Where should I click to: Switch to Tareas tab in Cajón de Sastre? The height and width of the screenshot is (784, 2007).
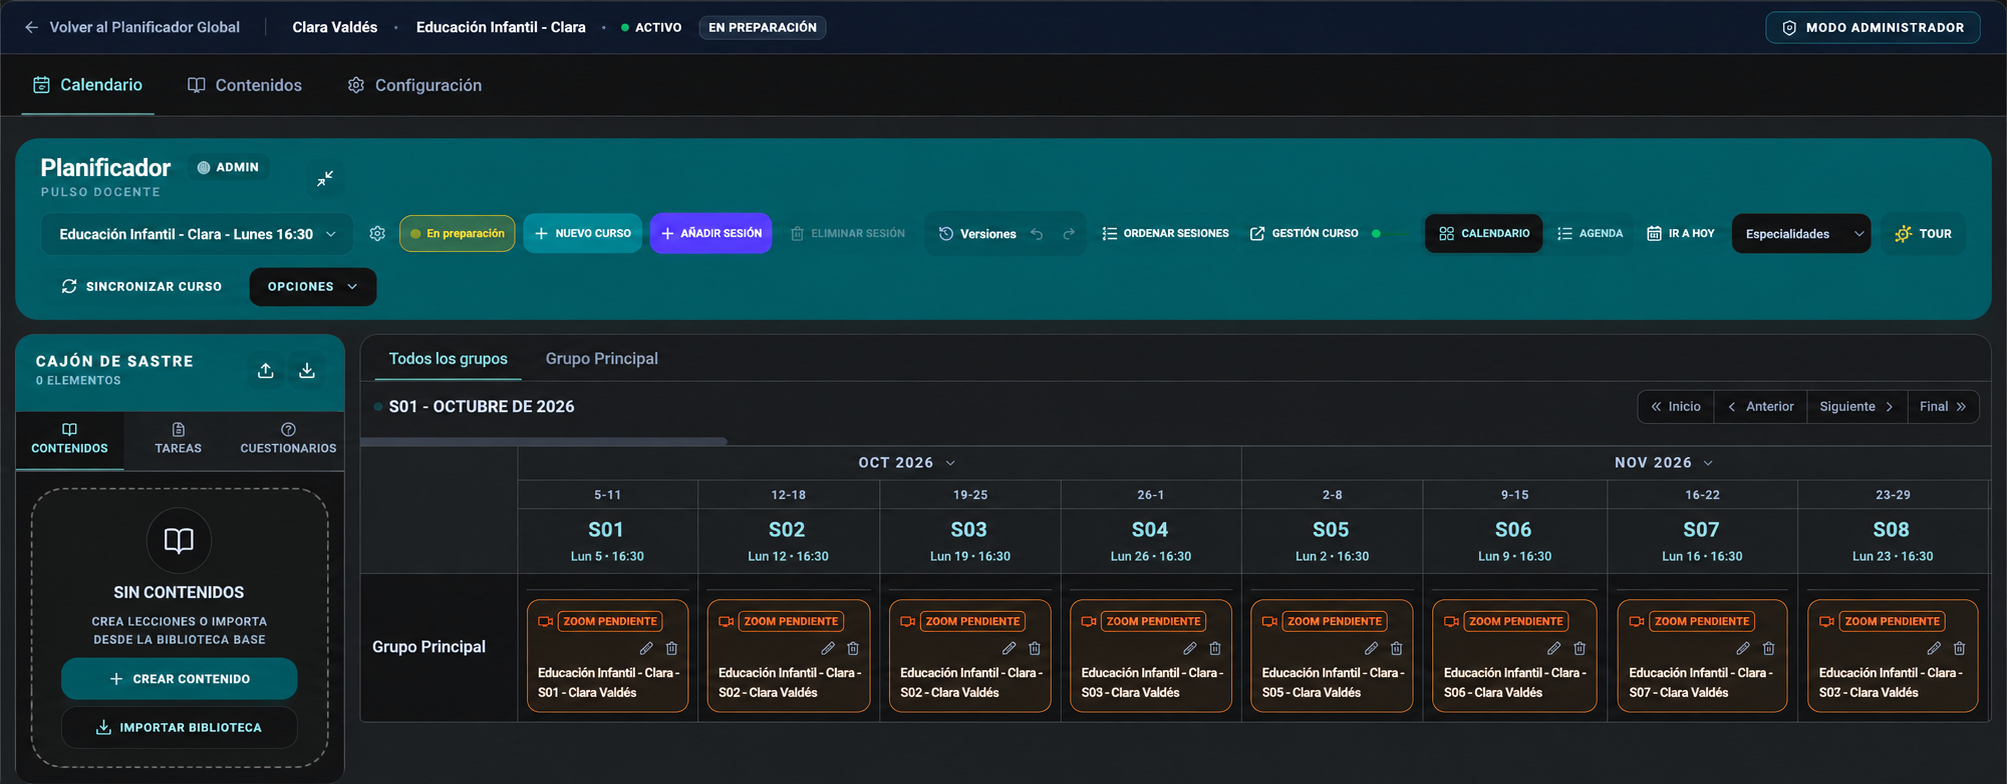coord(178,439)
